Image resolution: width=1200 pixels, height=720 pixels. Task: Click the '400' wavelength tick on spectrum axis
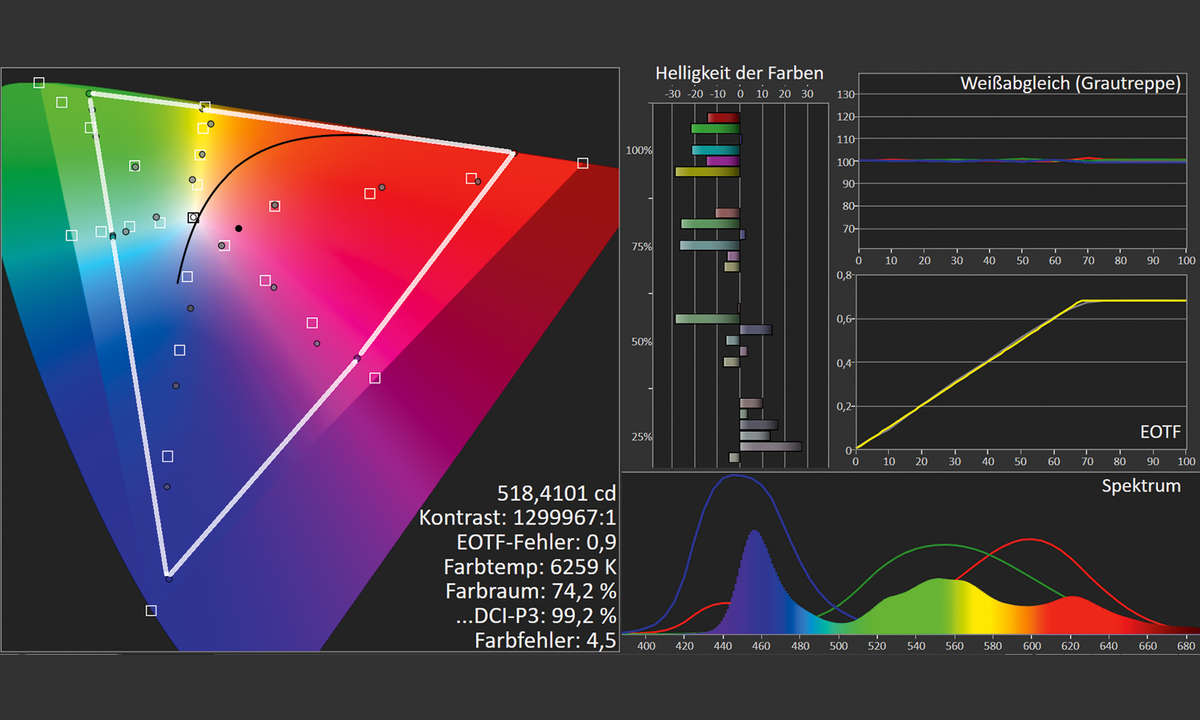646,646
